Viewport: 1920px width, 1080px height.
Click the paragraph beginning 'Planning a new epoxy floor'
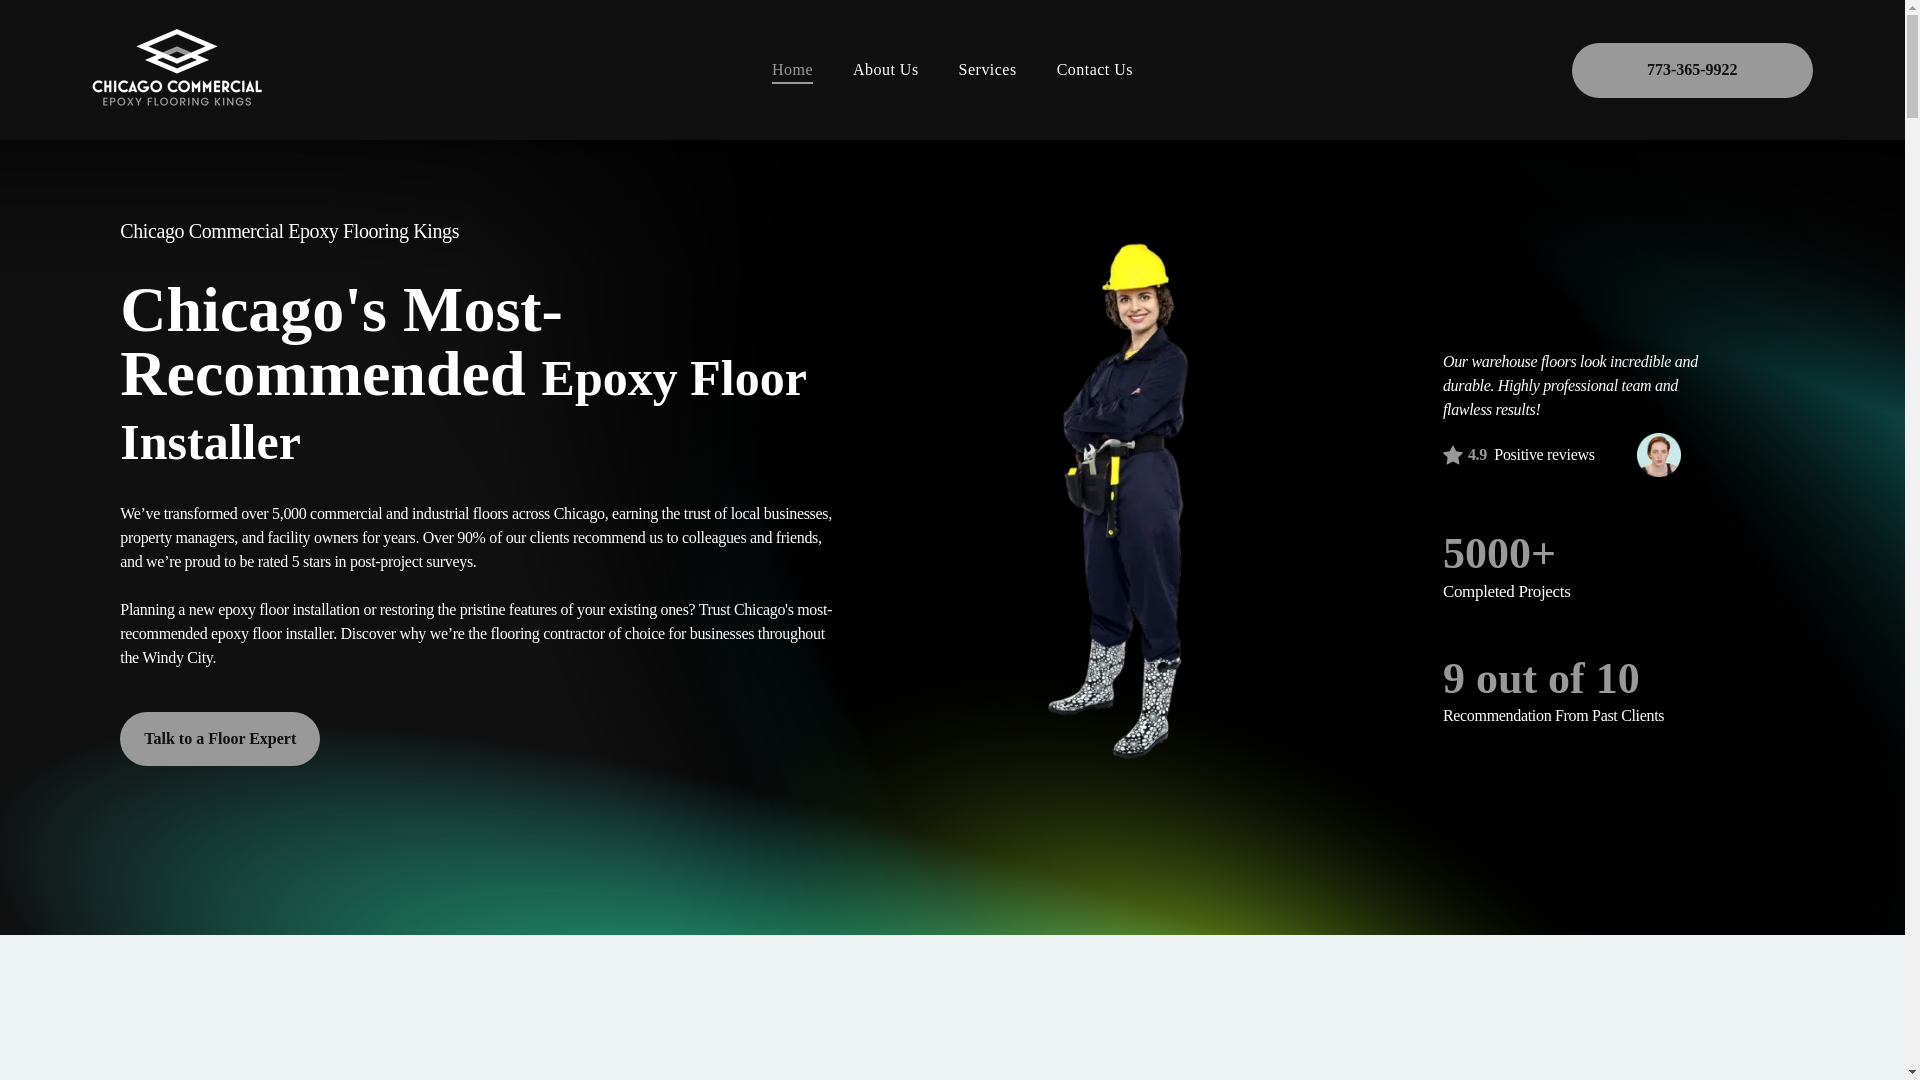(476, 634)
